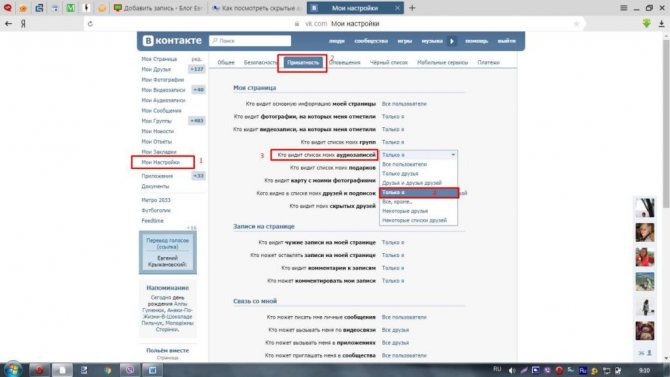Click the browser back arrow

(x=8, y=24)
